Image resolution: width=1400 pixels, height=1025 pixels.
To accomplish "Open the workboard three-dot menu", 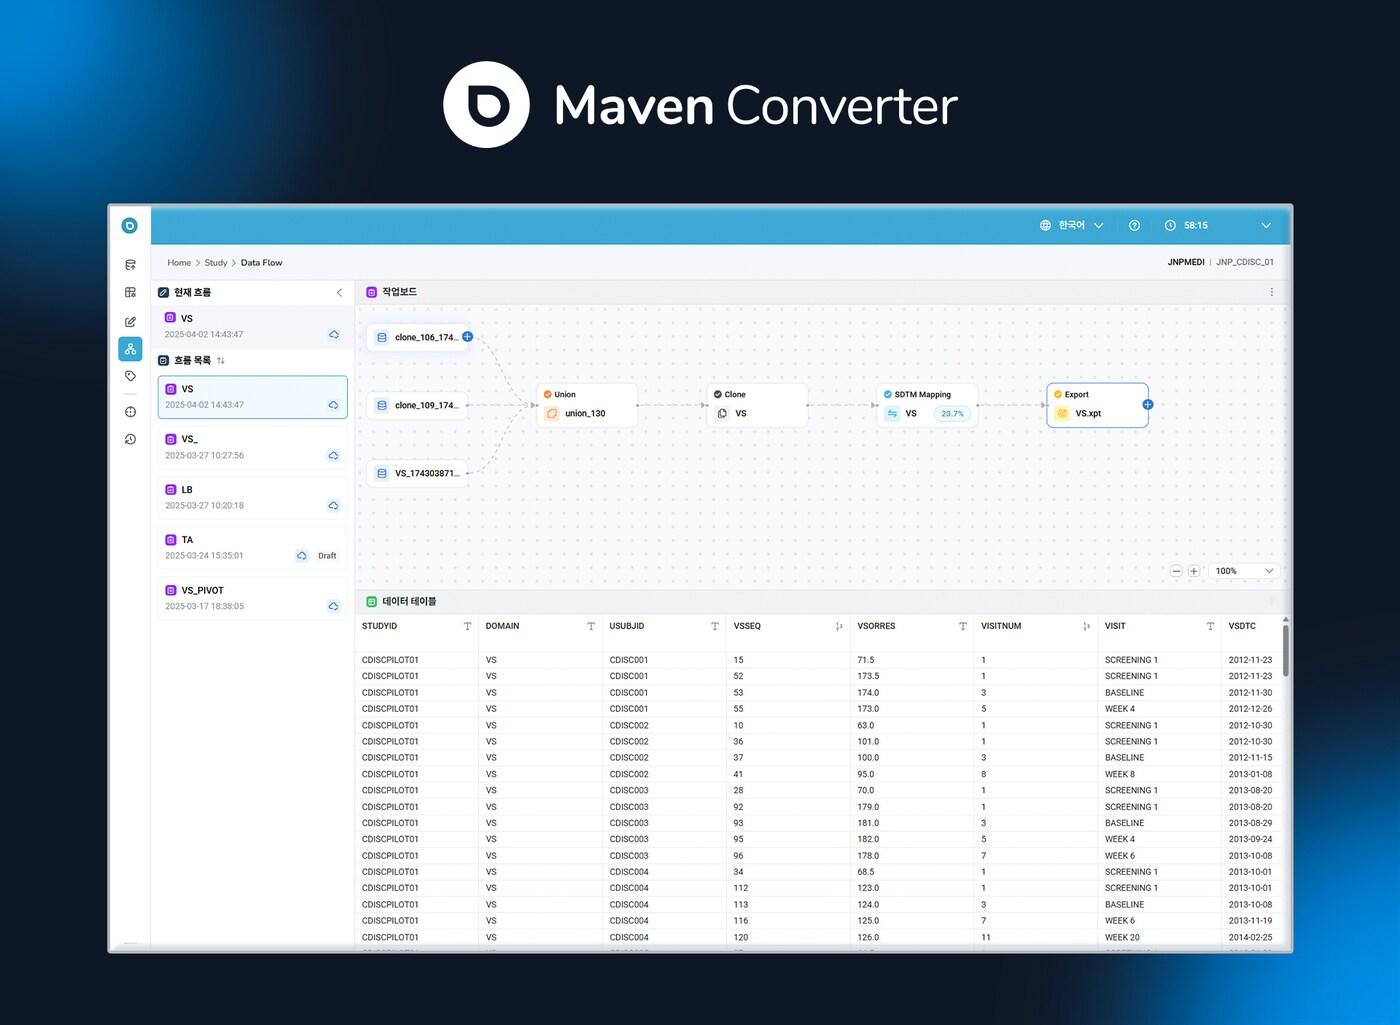I will (x=1271, y=292).
